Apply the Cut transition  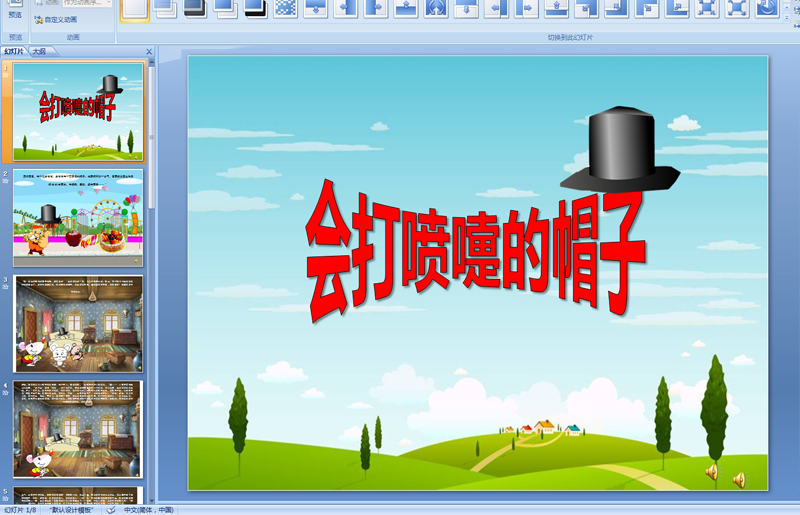pyautogui.click(x=225, y=8)
